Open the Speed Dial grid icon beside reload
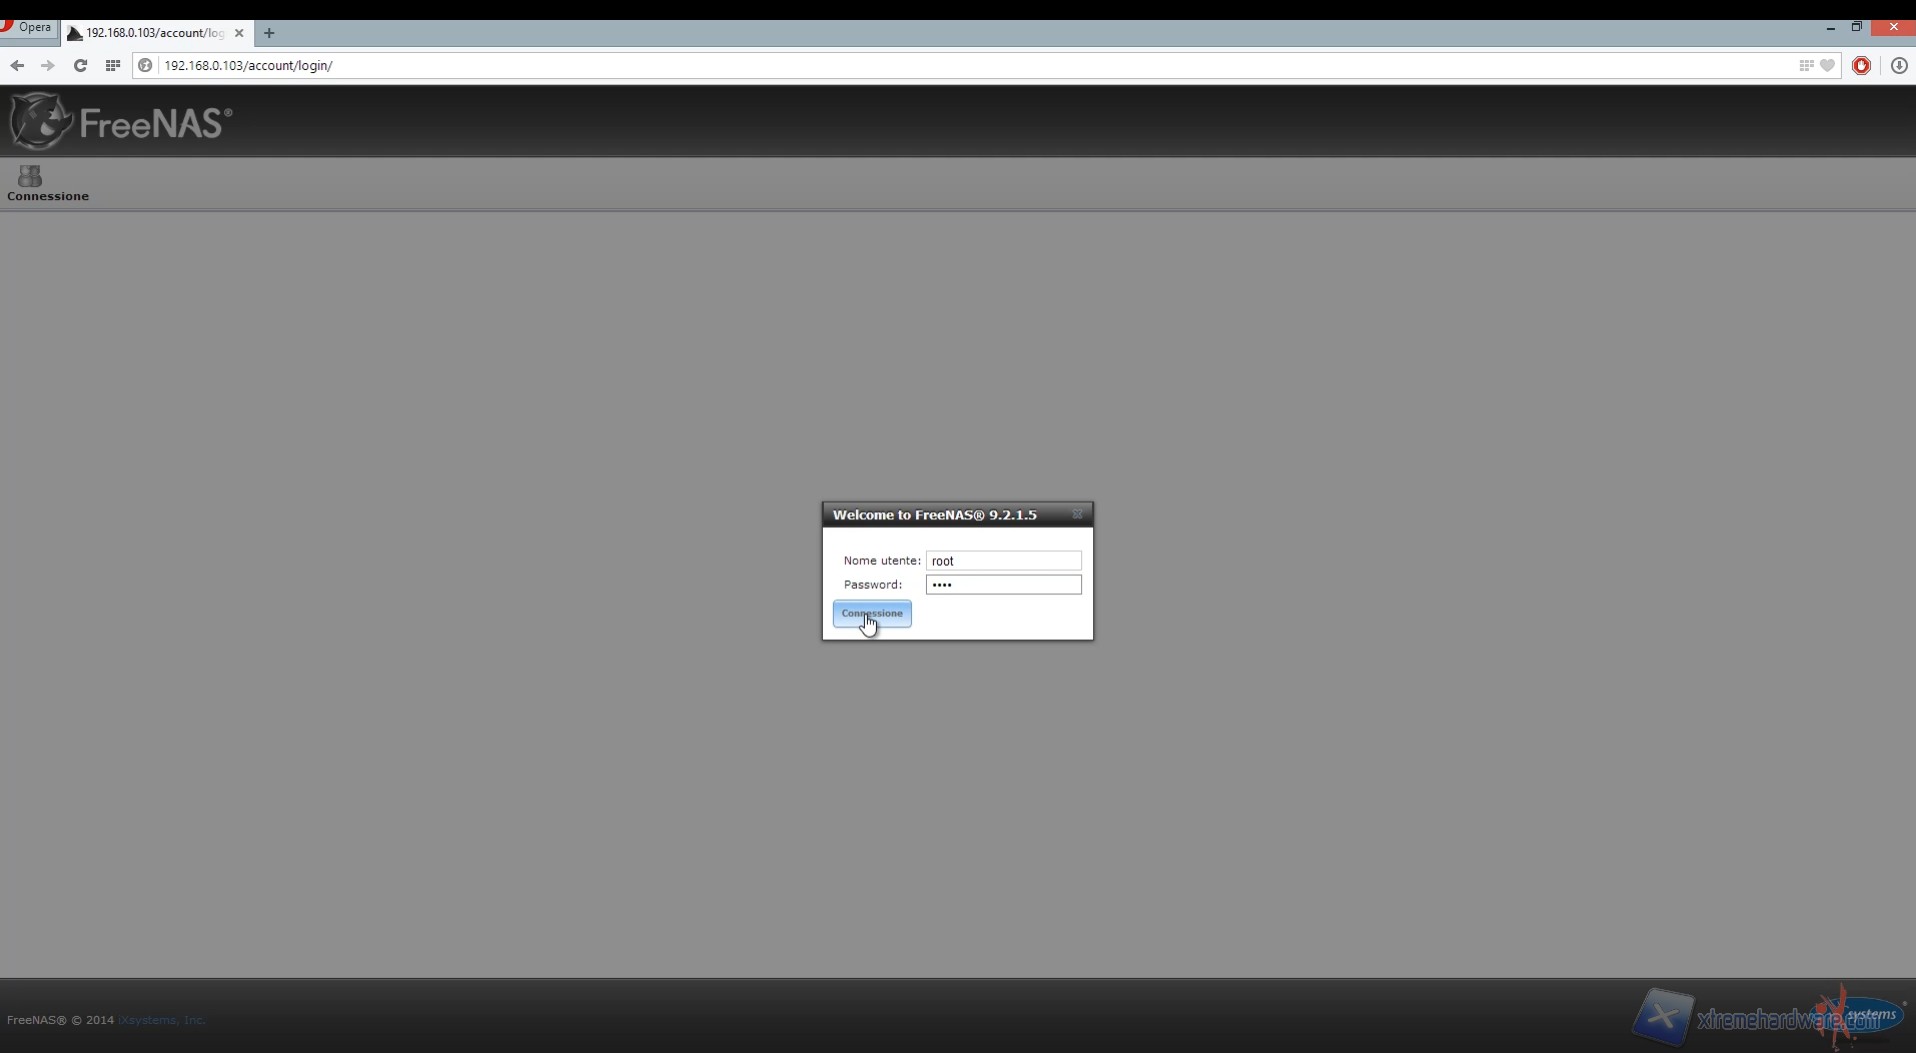The width and height of the screenshot is (1916, 1053). (x=113, y=66)
